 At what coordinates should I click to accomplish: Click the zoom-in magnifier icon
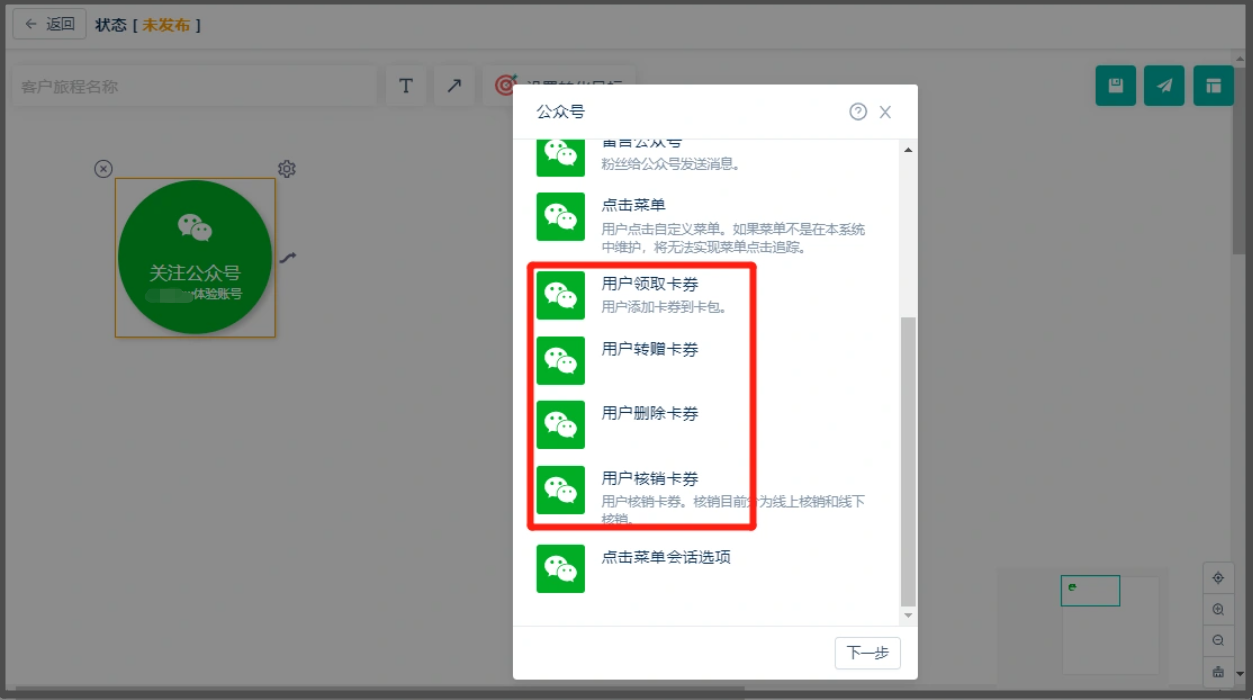(x=1218, y=609)
